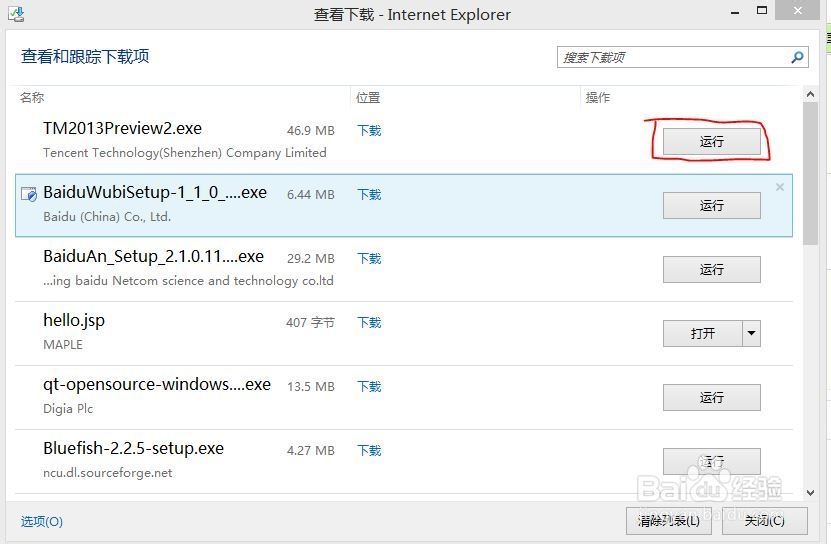This screenshot has width=831, height=544.
Task: Click the 关闭(C) close button
Action: pos(765,521)
